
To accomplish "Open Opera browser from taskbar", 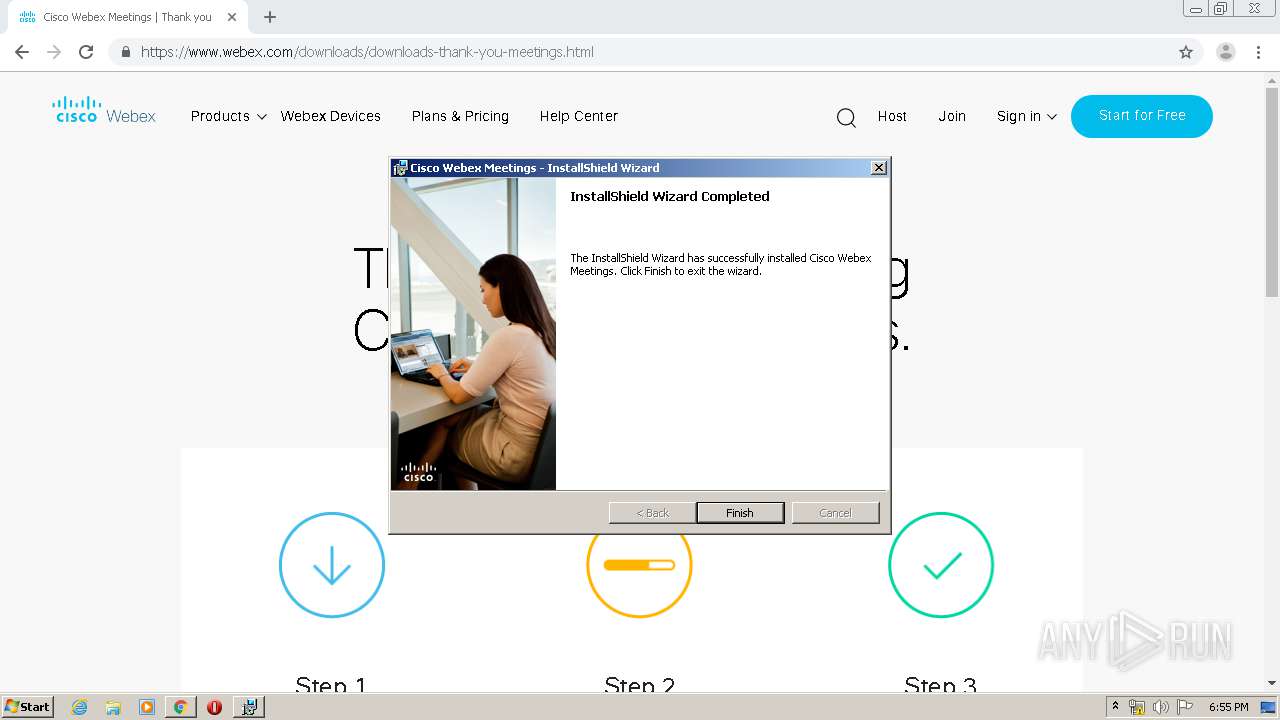I will (x=214, y=707).
